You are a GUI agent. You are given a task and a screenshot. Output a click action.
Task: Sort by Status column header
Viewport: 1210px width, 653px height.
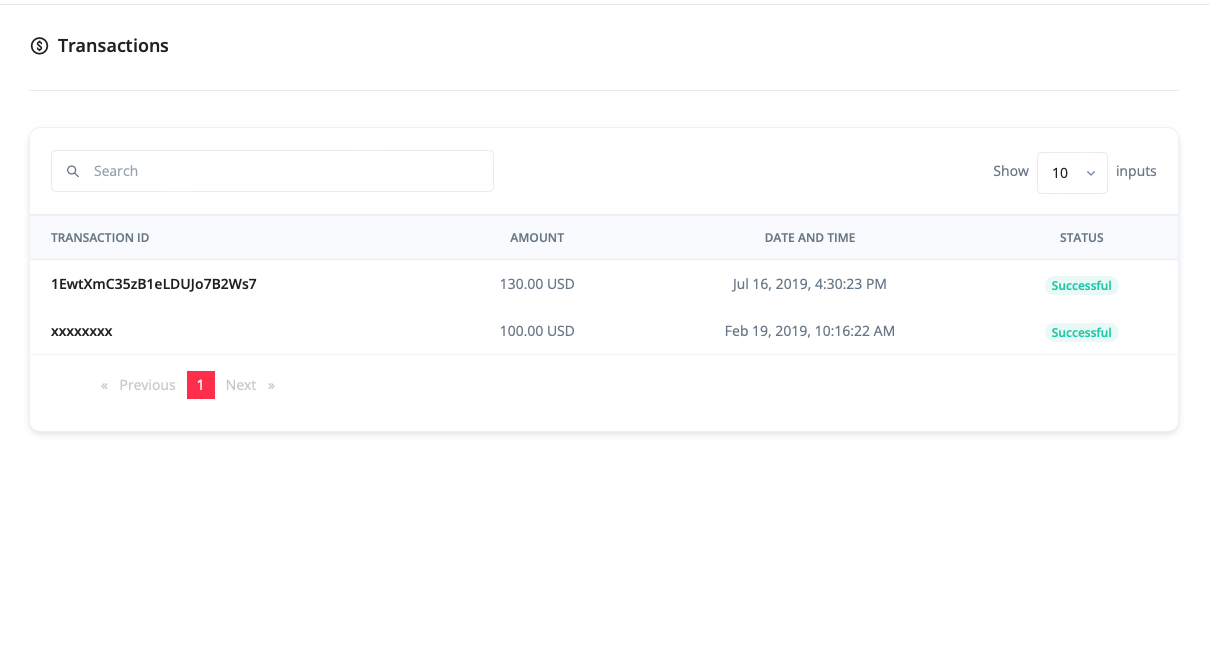pos(1081,238)
